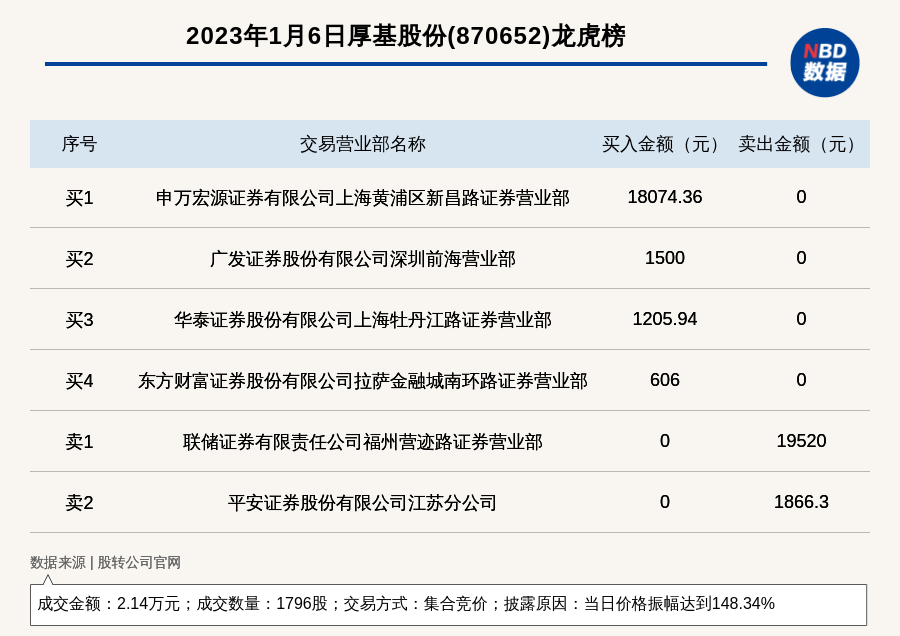Click 广发证券股份有限公司深圳前海营业部
Screen dimensions: 900x636
(362, 259)
